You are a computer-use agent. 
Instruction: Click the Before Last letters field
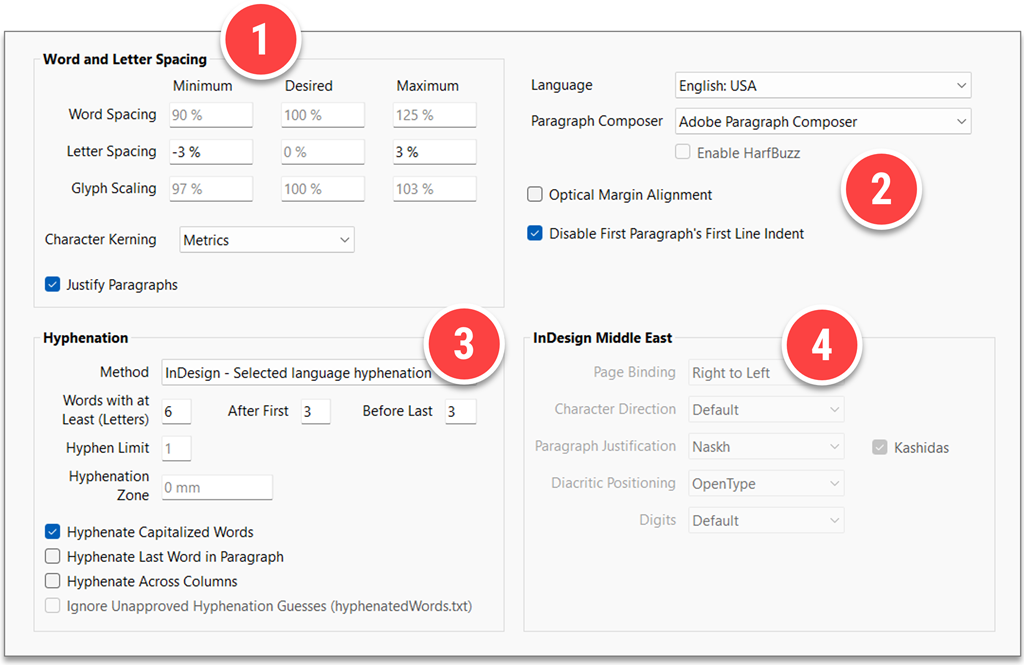tap(460, 412)
